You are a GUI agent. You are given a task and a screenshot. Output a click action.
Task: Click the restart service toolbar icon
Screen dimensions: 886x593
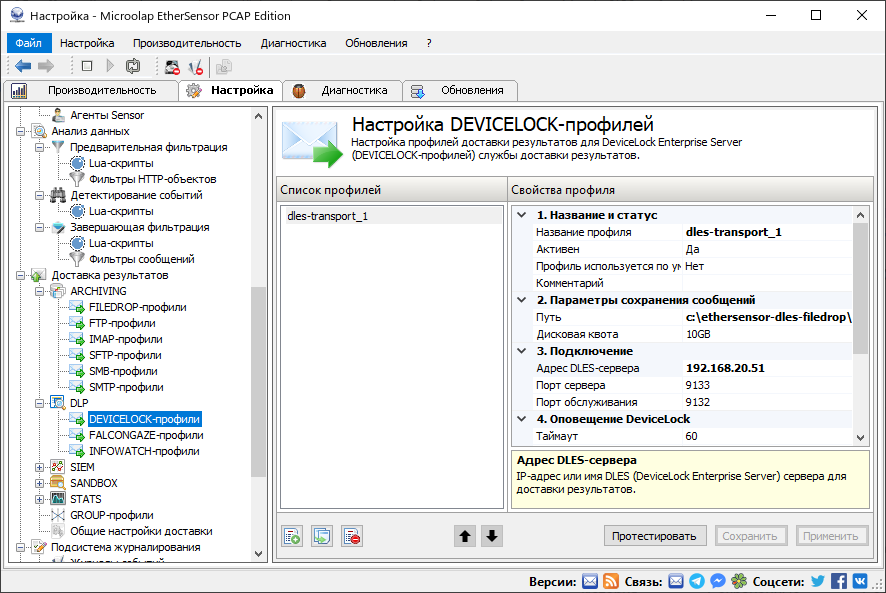coord(133,66)
